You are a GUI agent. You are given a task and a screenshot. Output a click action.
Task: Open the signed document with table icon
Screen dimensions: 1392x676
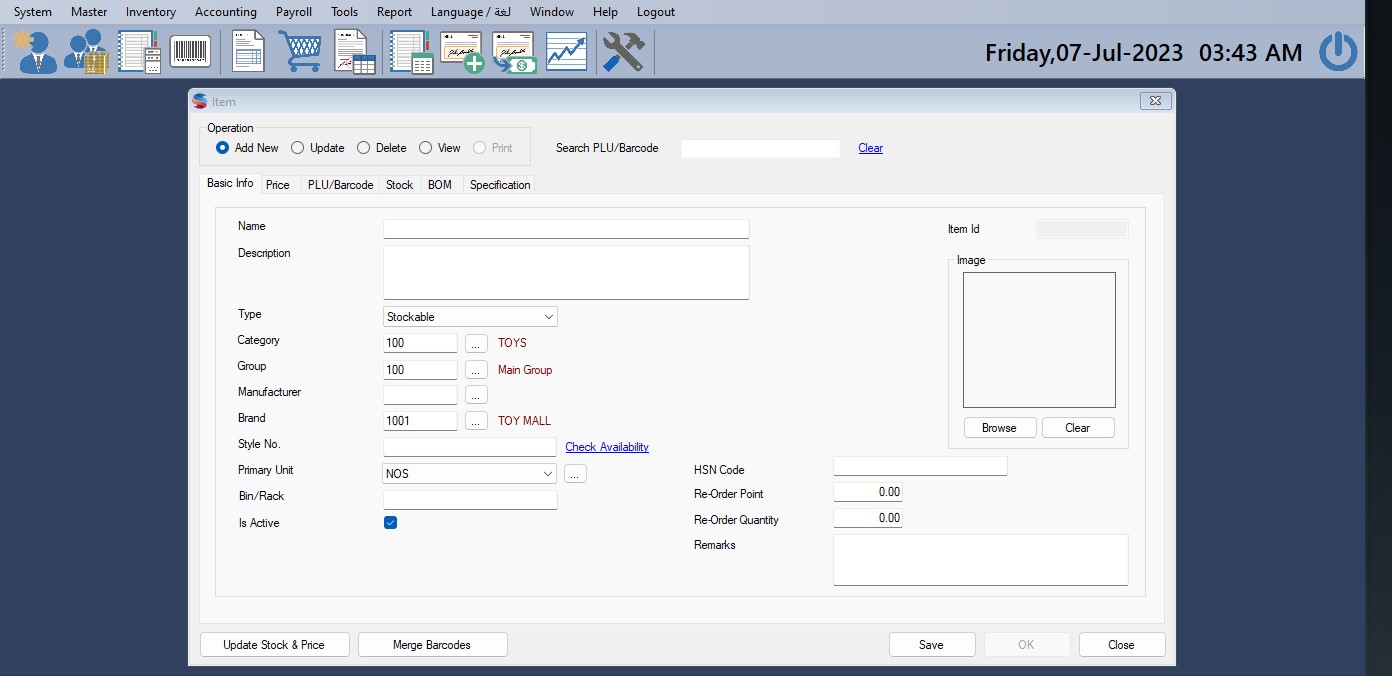click(x=355, y=51)
